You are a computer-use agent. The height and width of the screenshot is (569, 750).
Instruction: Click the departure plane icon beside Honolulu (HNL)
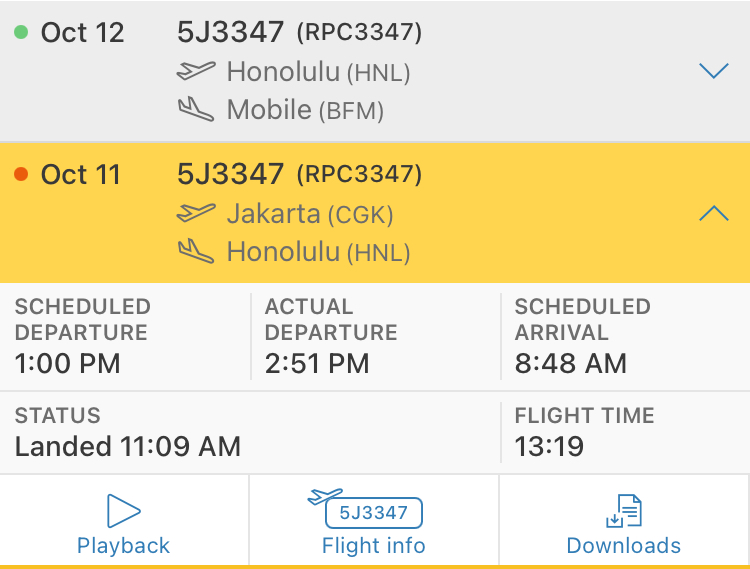pyautogui.click(x=196, y=71)
